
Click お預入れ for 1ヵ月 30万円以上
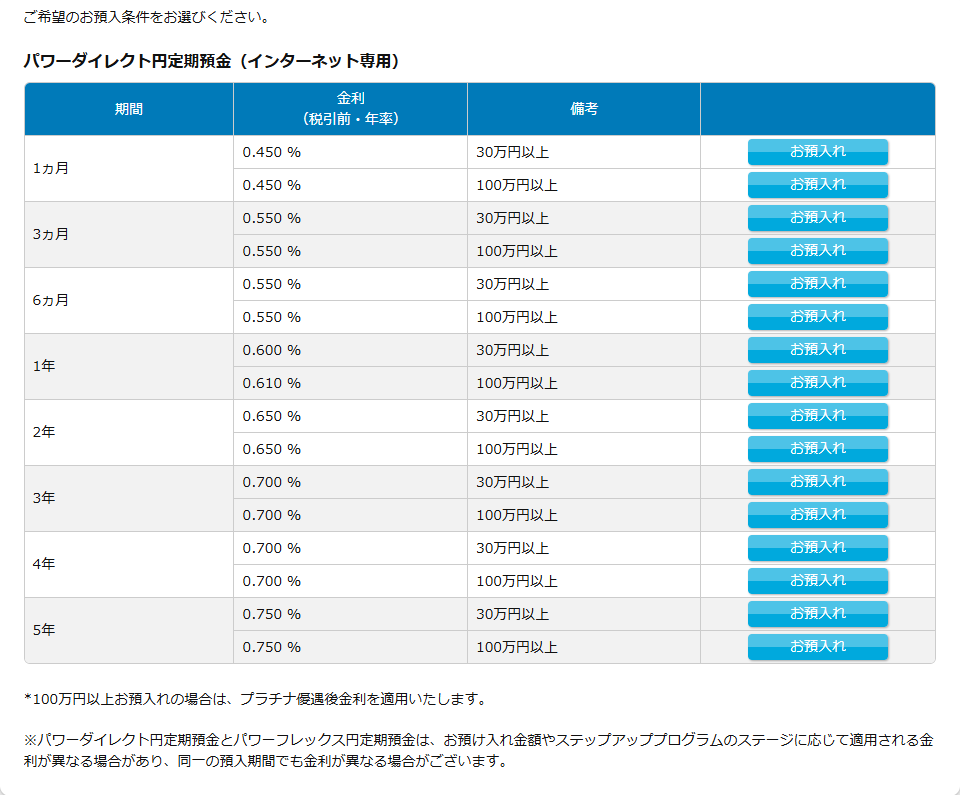point(817,152)
